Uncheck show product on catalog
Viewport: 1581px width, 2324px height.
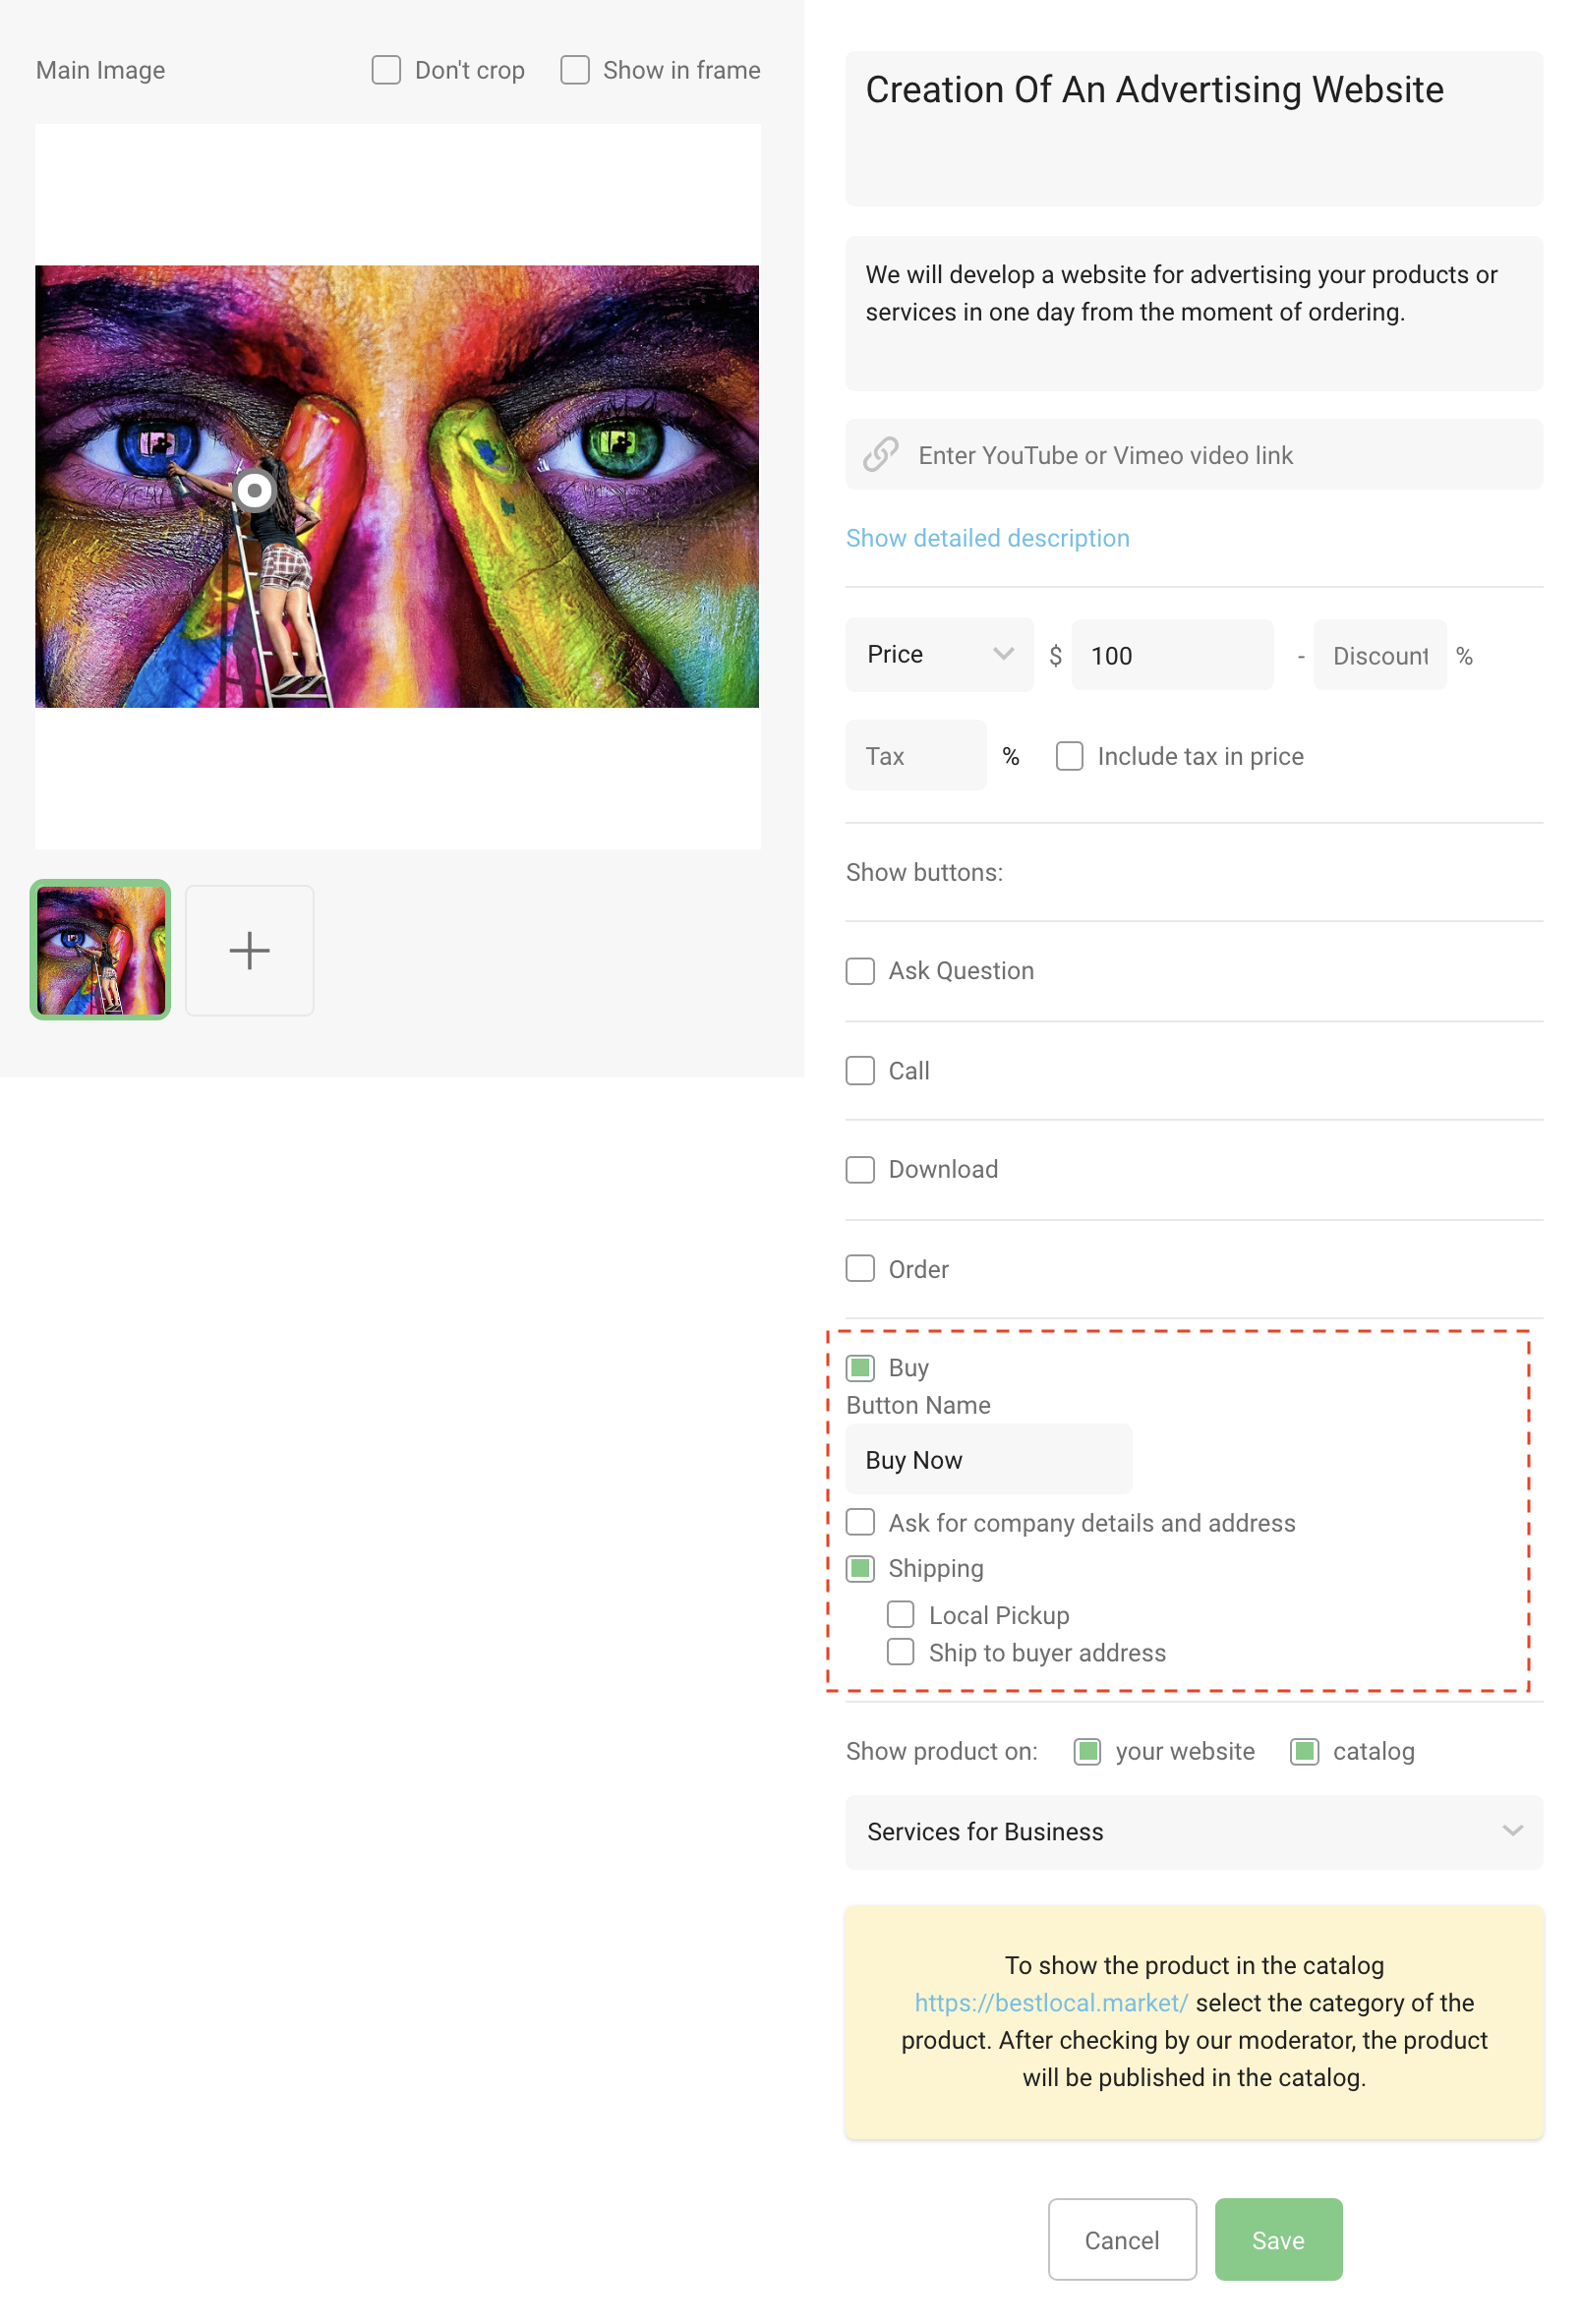pyautogui.click(x=1304, y=1751)
